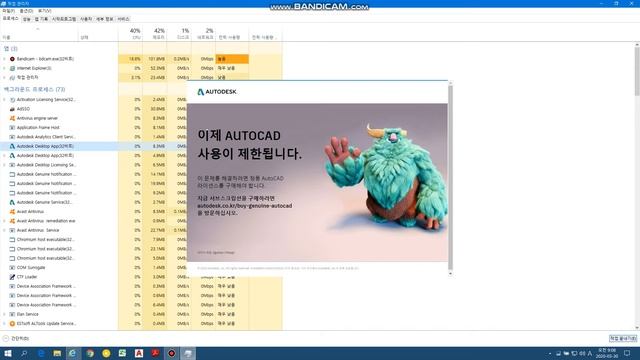Open taskbar search magnifier
This screenshot has width=640, height=360.
24,353
